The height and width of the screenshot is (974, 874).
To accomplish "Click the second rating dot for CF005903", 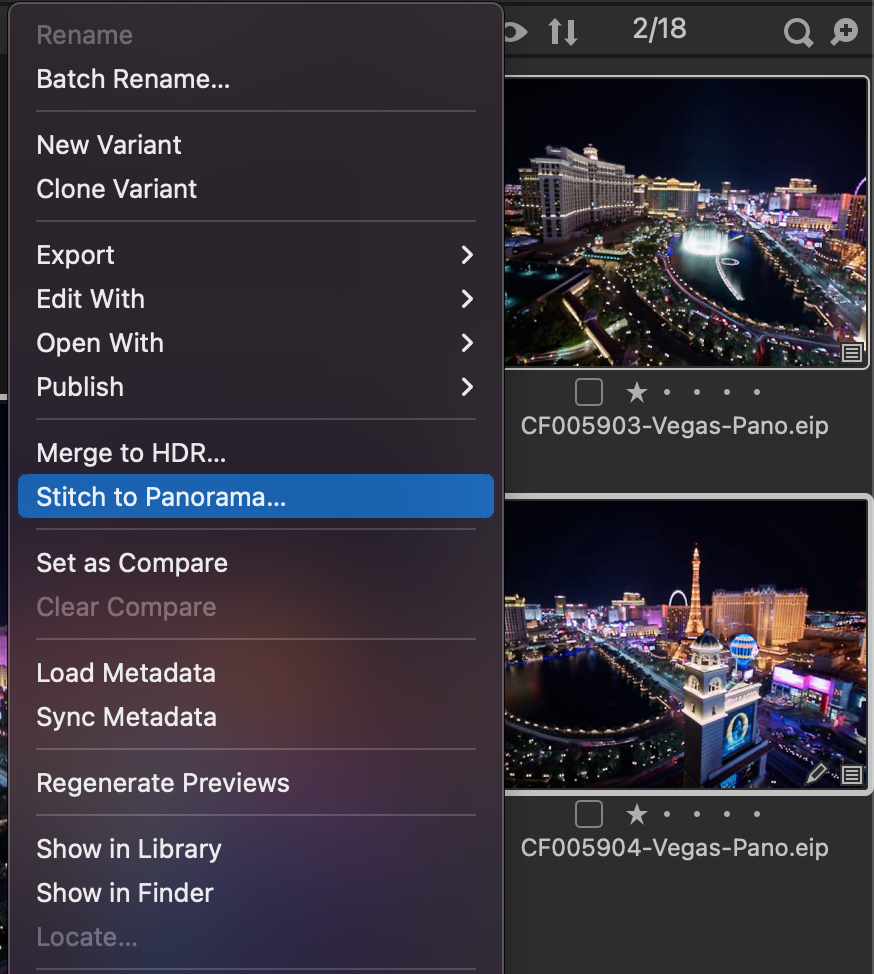I will 667,392.
